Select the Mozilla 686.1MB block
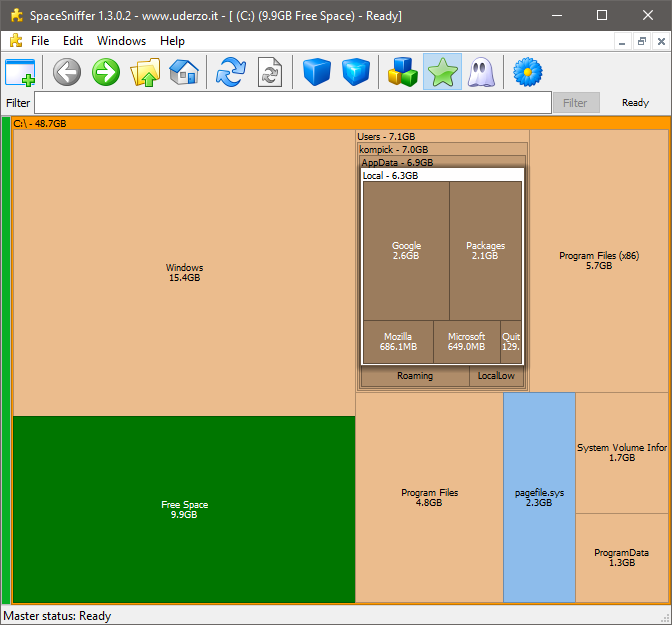The image size is (672, 625). [x=398, y=342]
